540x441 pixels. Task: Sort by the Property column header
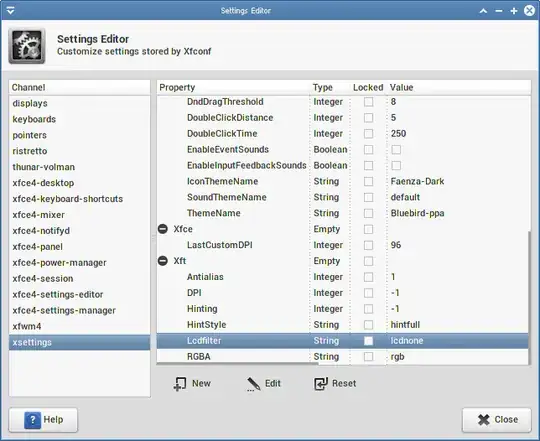point(233,87)
